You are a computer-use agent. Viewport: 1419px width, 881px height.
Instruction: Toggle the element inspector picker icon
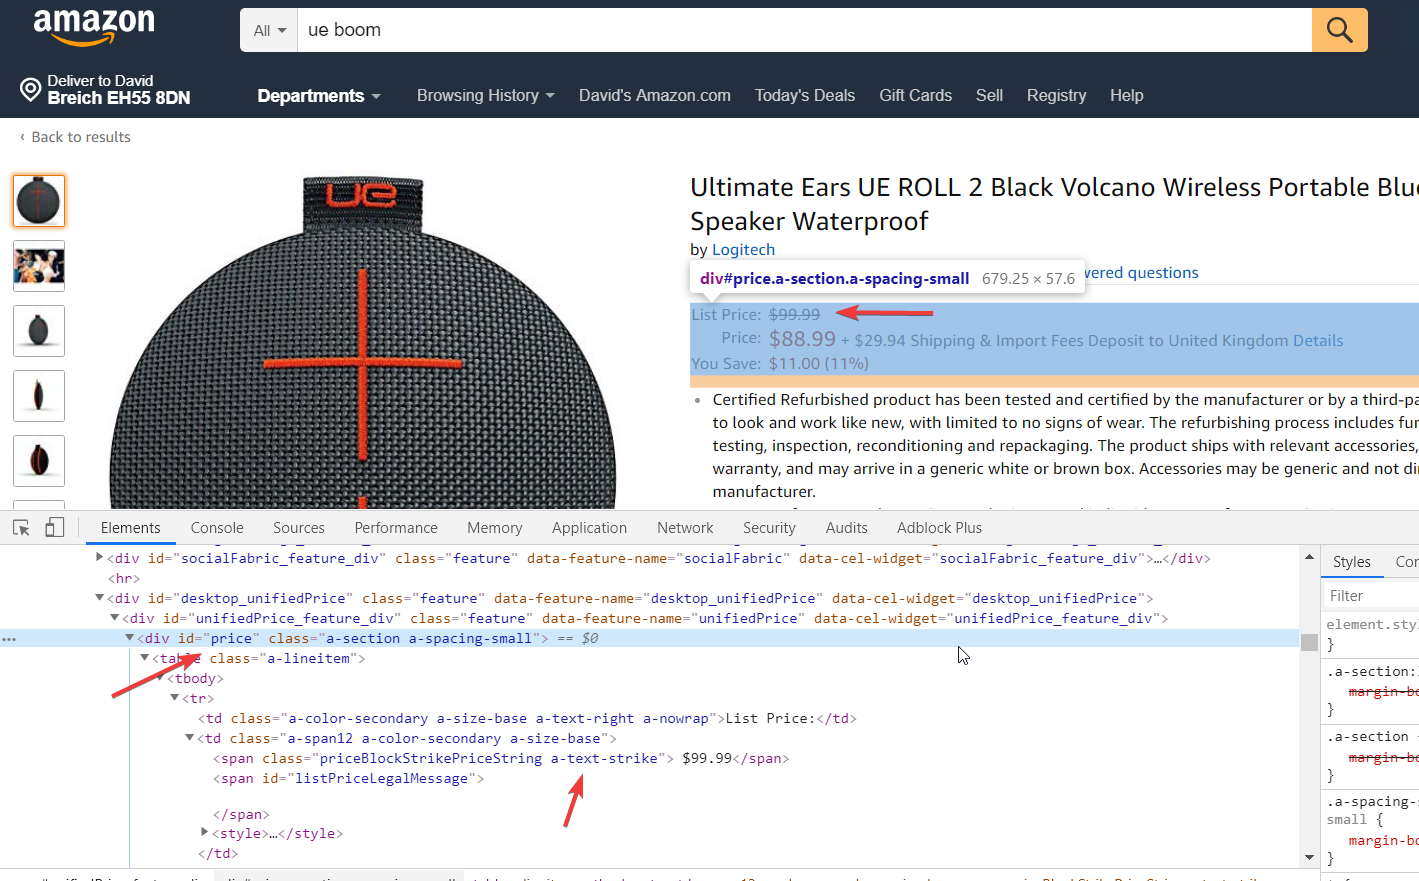point(21,527)
